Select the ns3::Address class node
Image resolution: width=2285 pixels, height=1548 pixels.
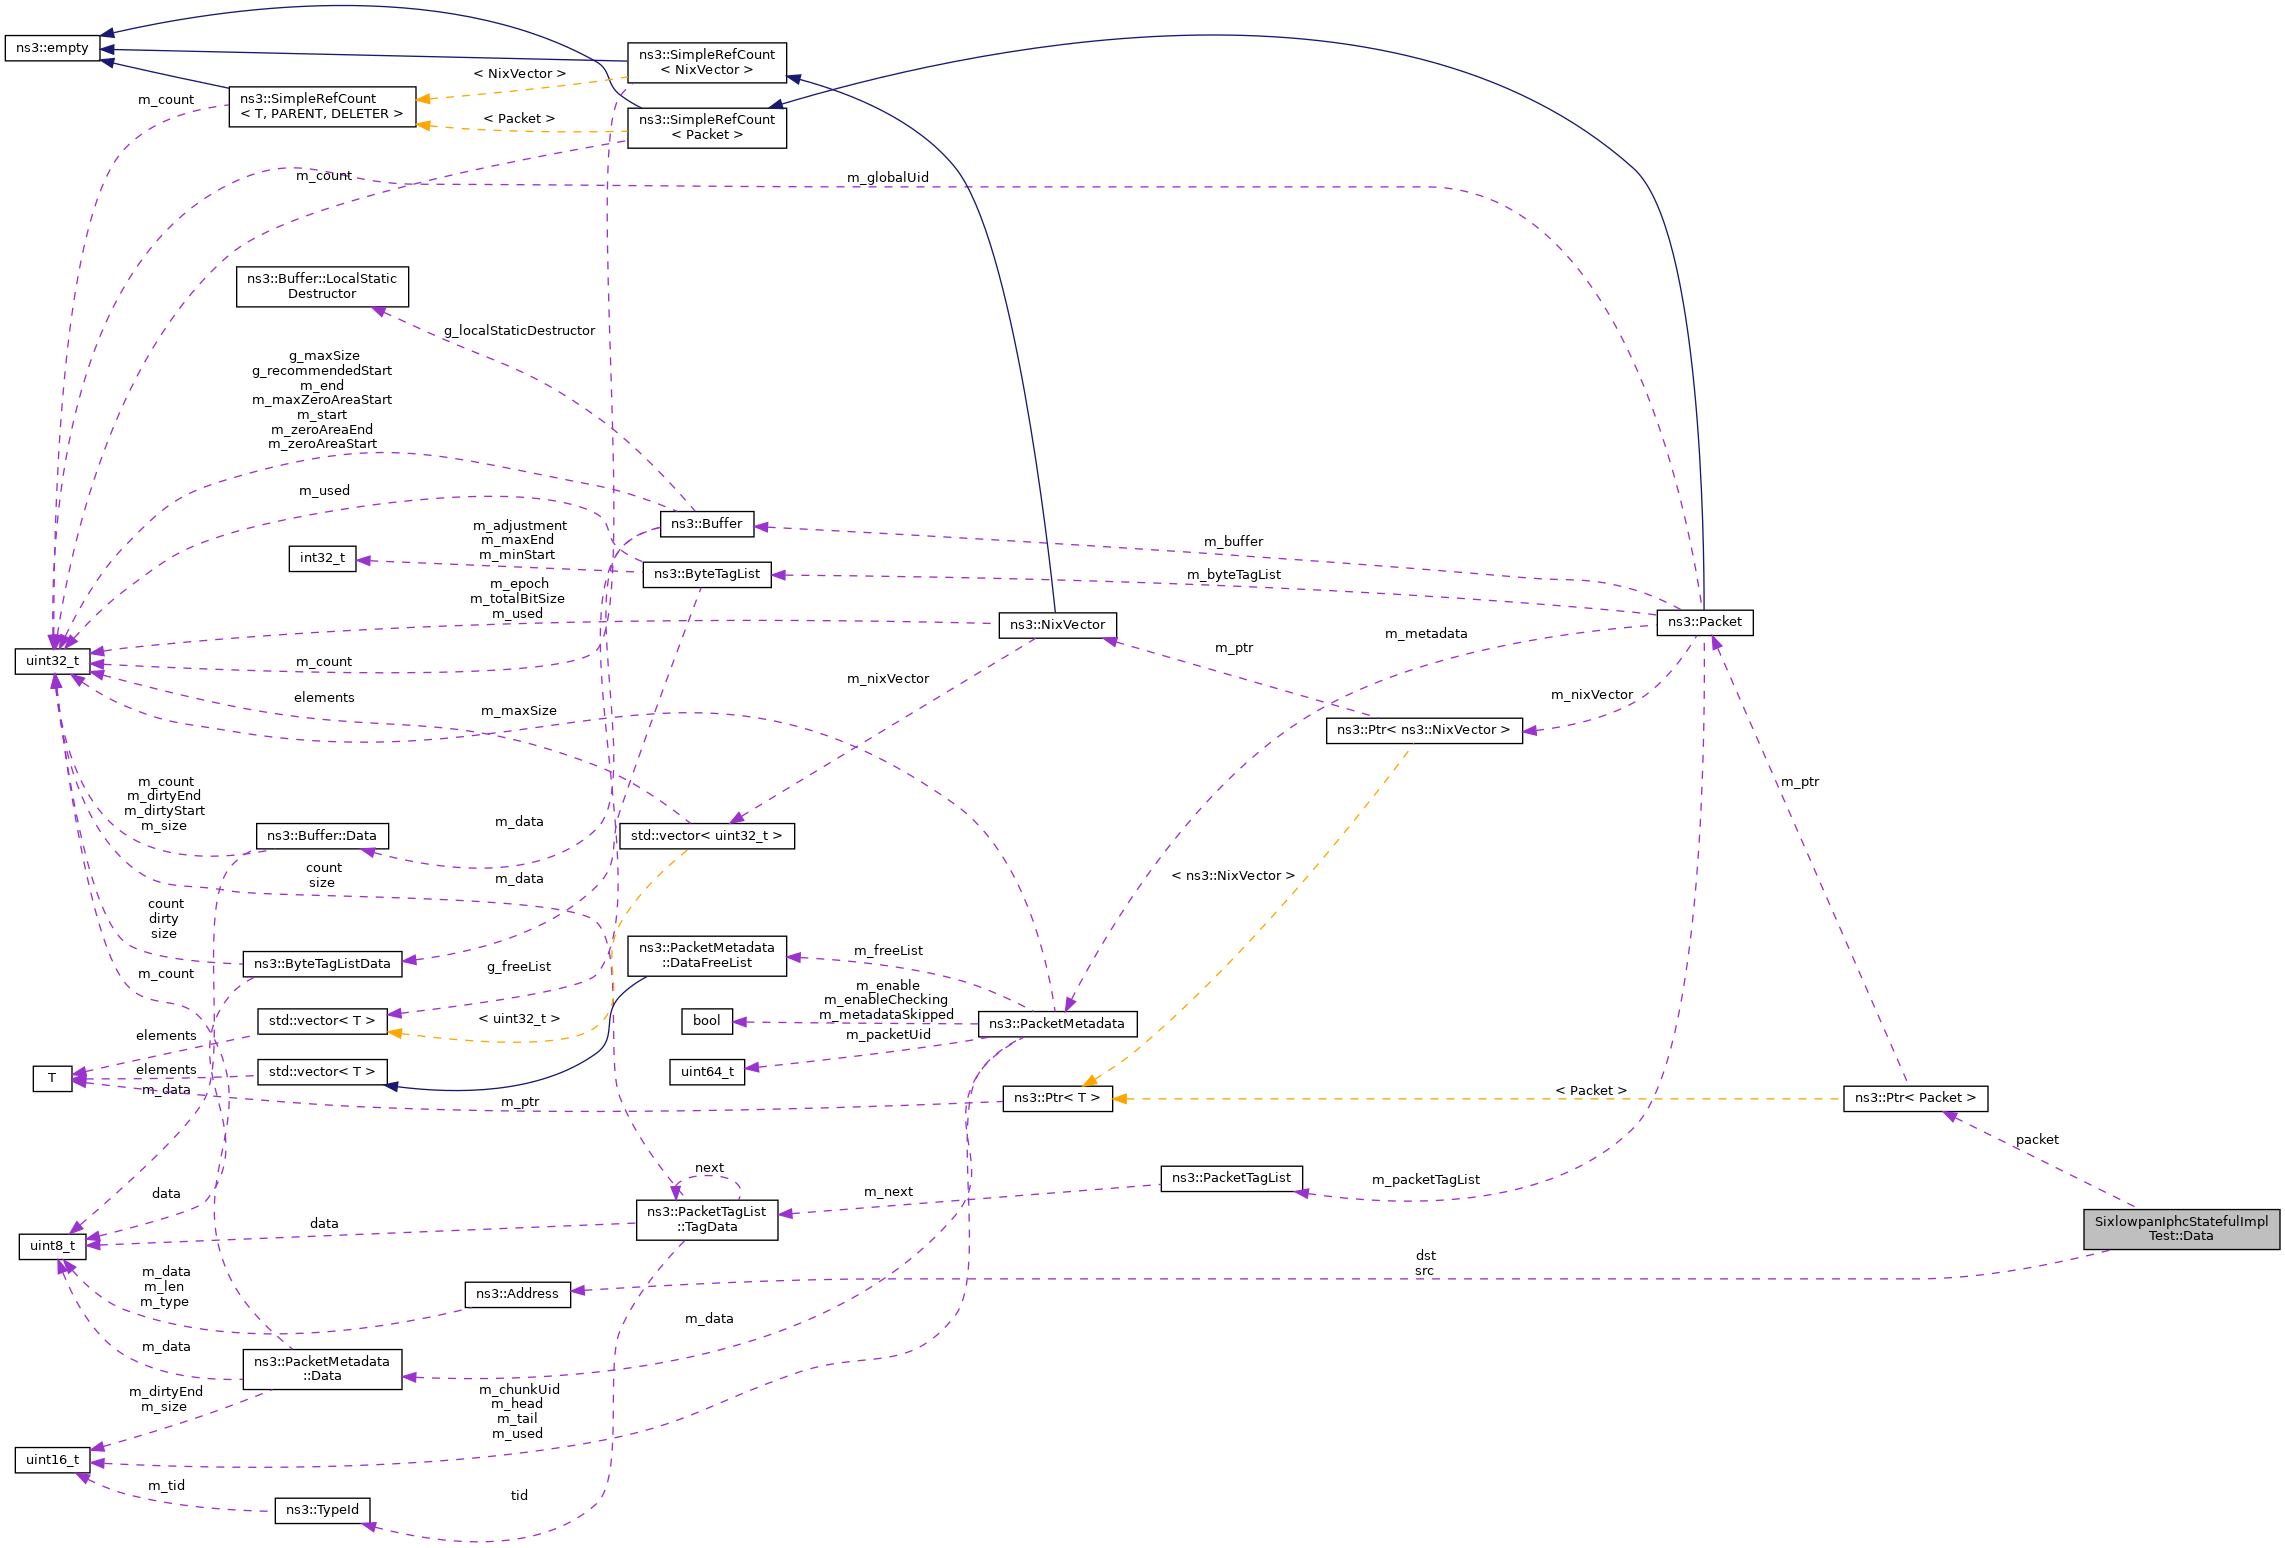pyautogui.click(x=517, y=1294)
